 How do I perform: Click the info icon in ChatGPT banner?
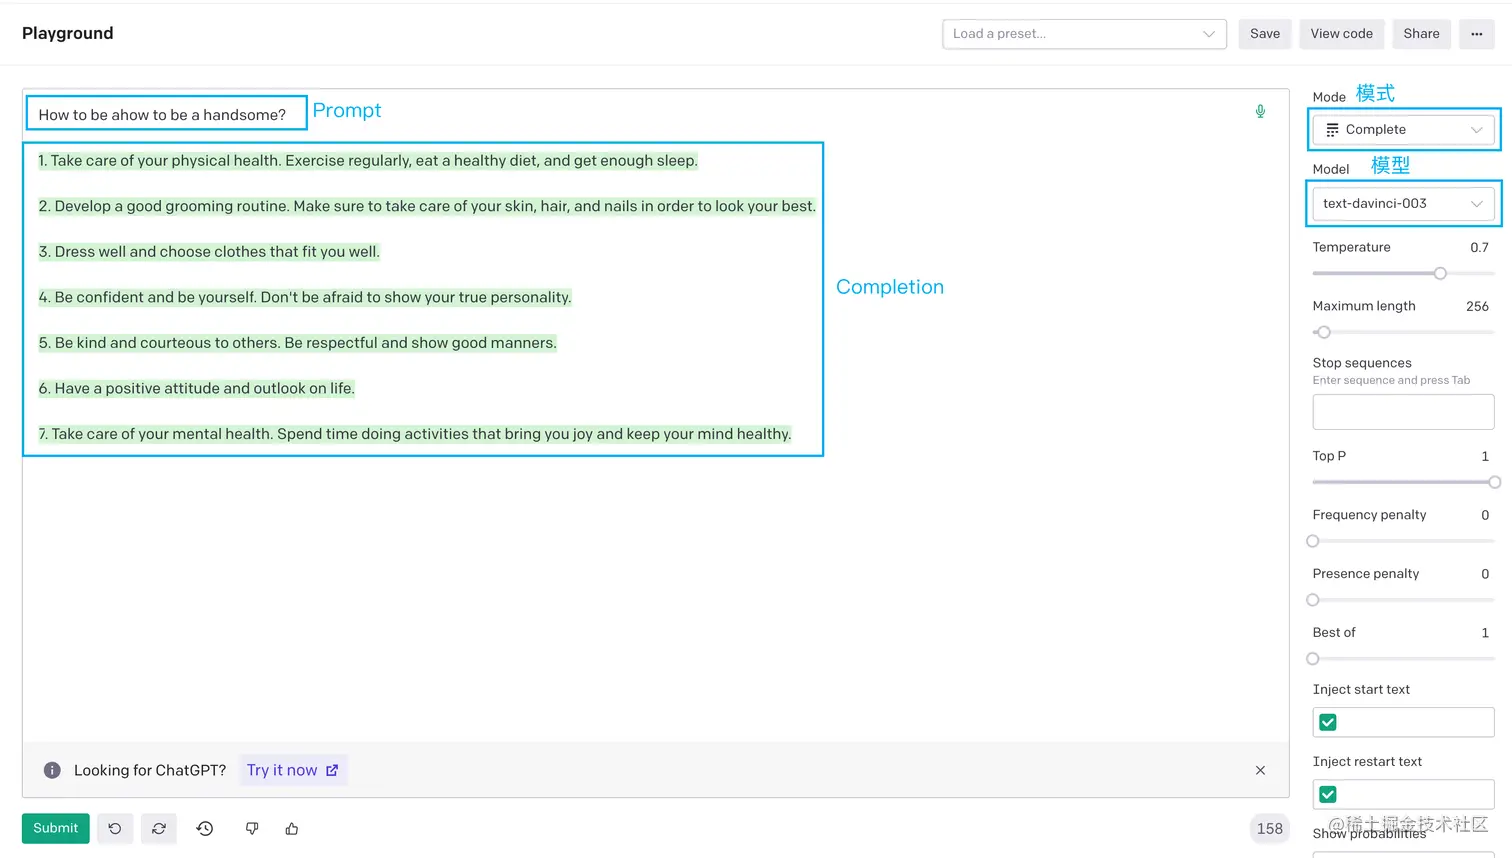click(x=52, y=770)
